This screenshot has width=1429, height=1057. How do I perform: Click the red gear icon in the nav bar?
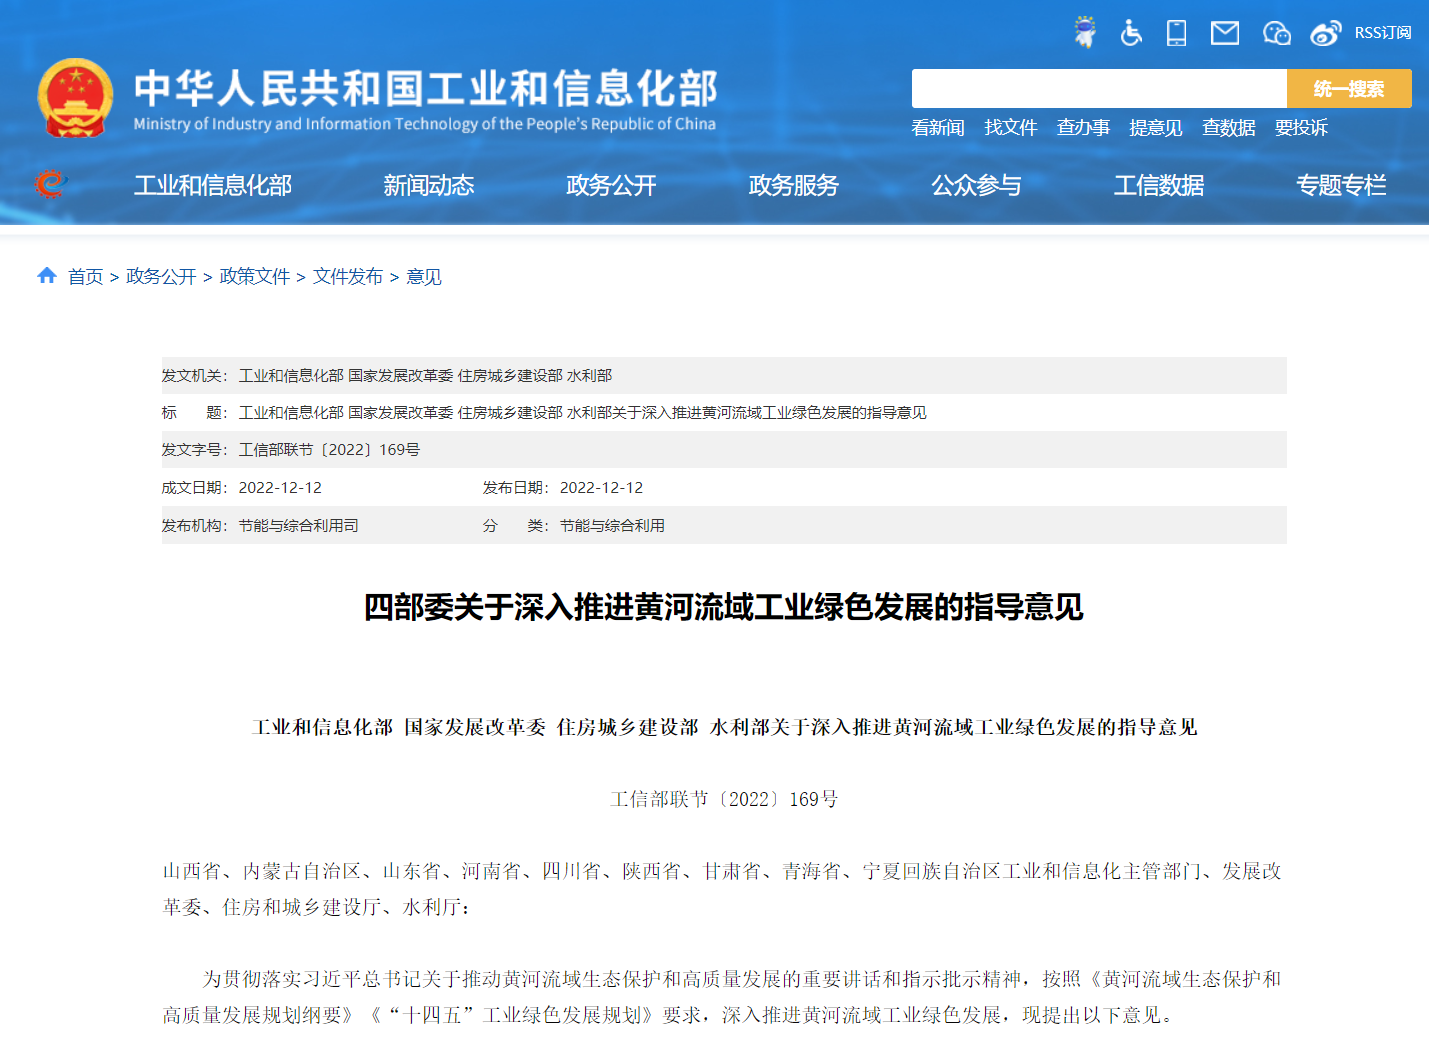49,184
